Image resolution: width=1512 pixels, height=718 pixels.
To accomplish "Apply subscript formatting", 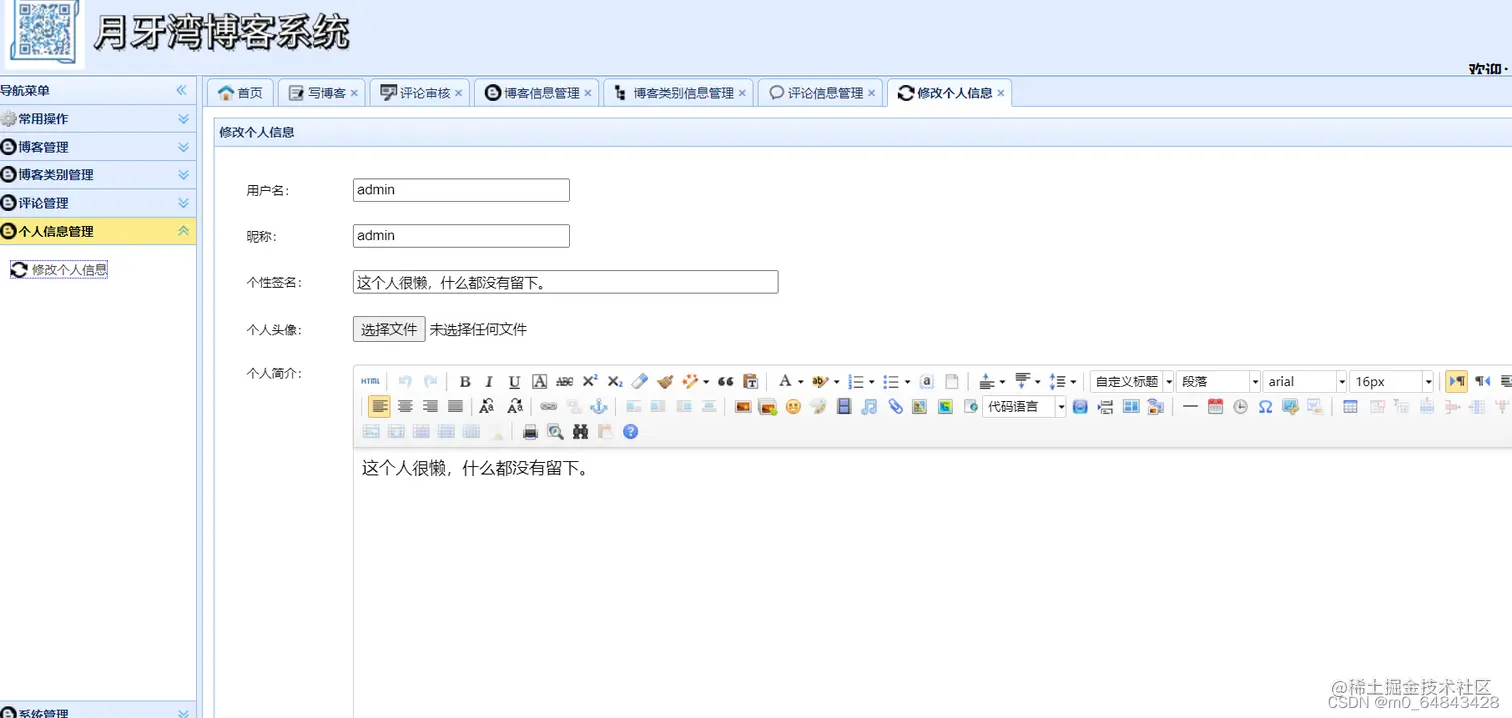I will coord(615,382).
